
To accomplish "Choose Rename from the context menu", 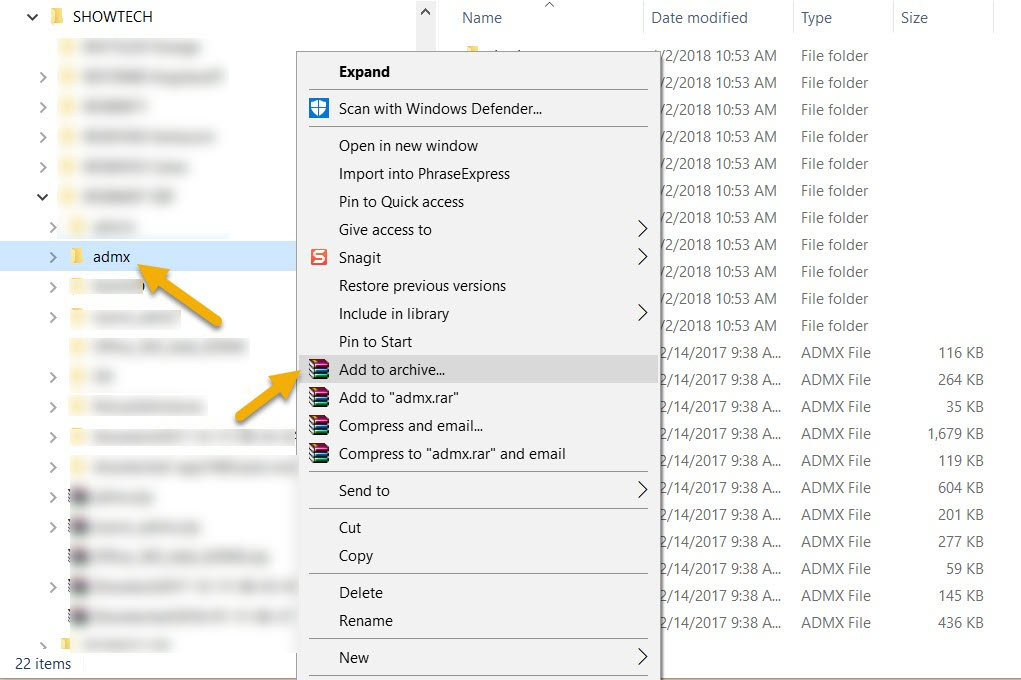I will 365,621.
